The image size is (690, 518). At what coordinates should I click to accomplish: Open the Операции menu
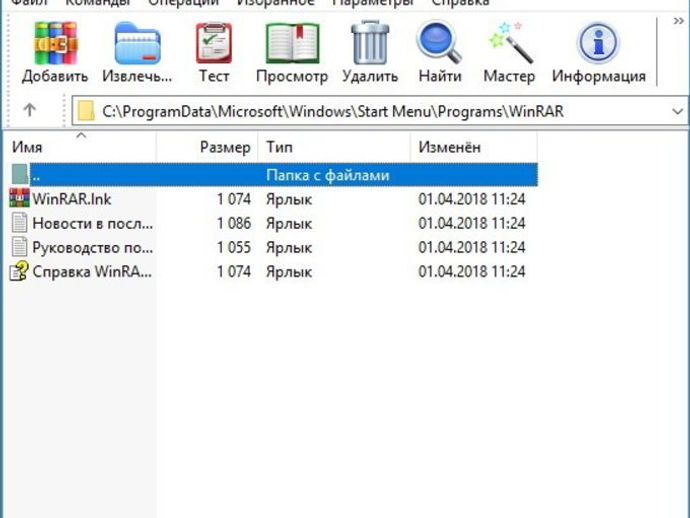pos(184,3)
